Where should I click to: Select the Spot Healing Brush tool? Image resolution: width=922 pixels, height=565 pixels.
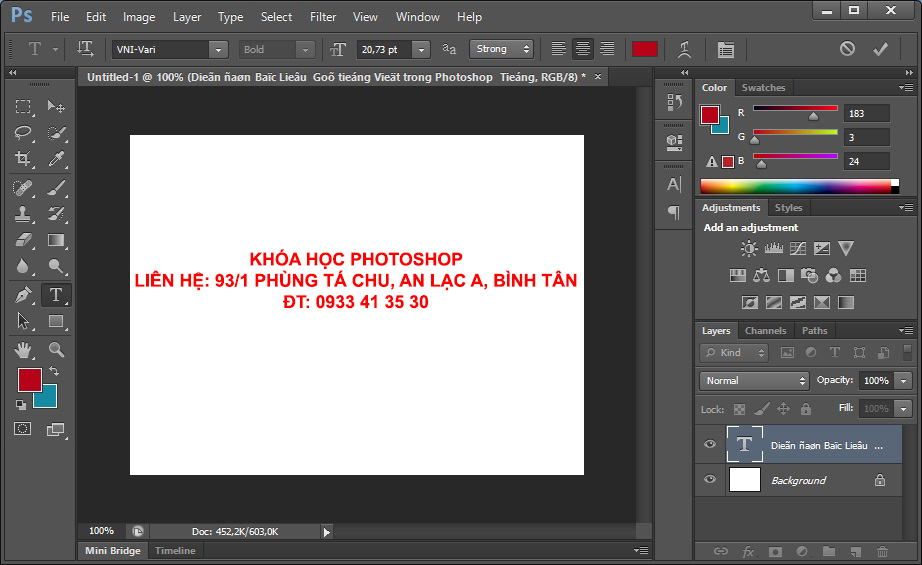point(23,188)
